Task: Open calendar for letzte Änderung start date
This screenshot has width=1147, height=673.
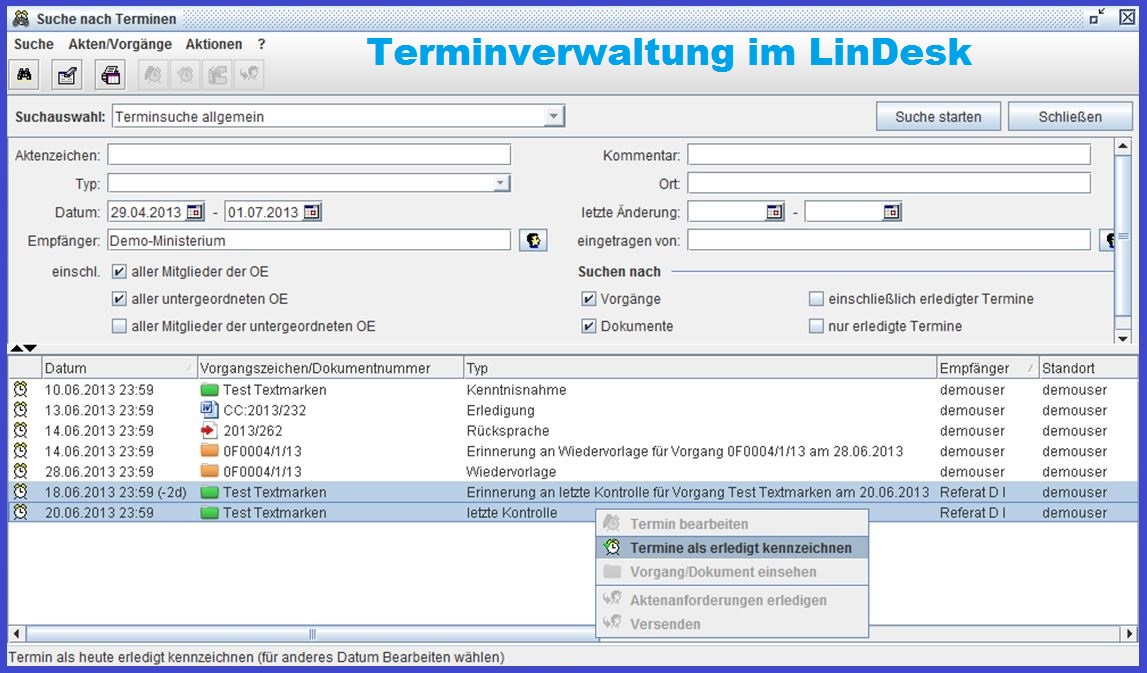Action: (775, 212)
